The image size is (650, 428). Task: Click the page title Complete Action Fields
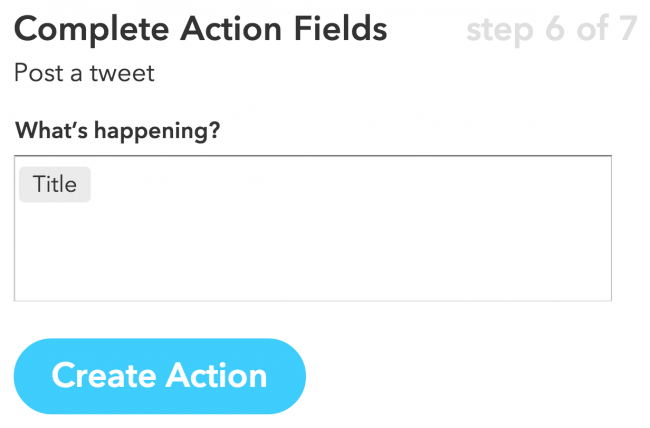coord(200,30)
